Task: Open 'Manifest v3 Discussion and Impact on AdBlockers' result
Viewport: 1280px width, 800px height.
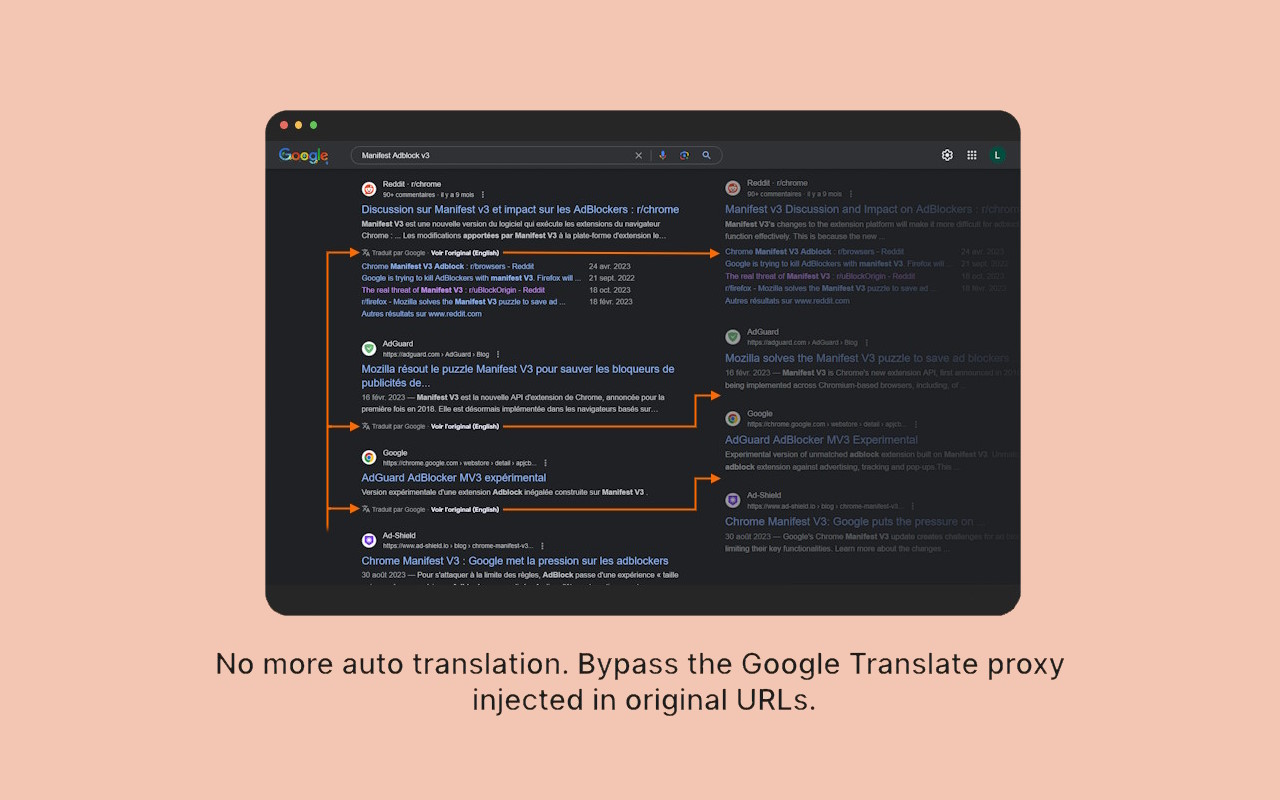Action: tap(872, 210)
